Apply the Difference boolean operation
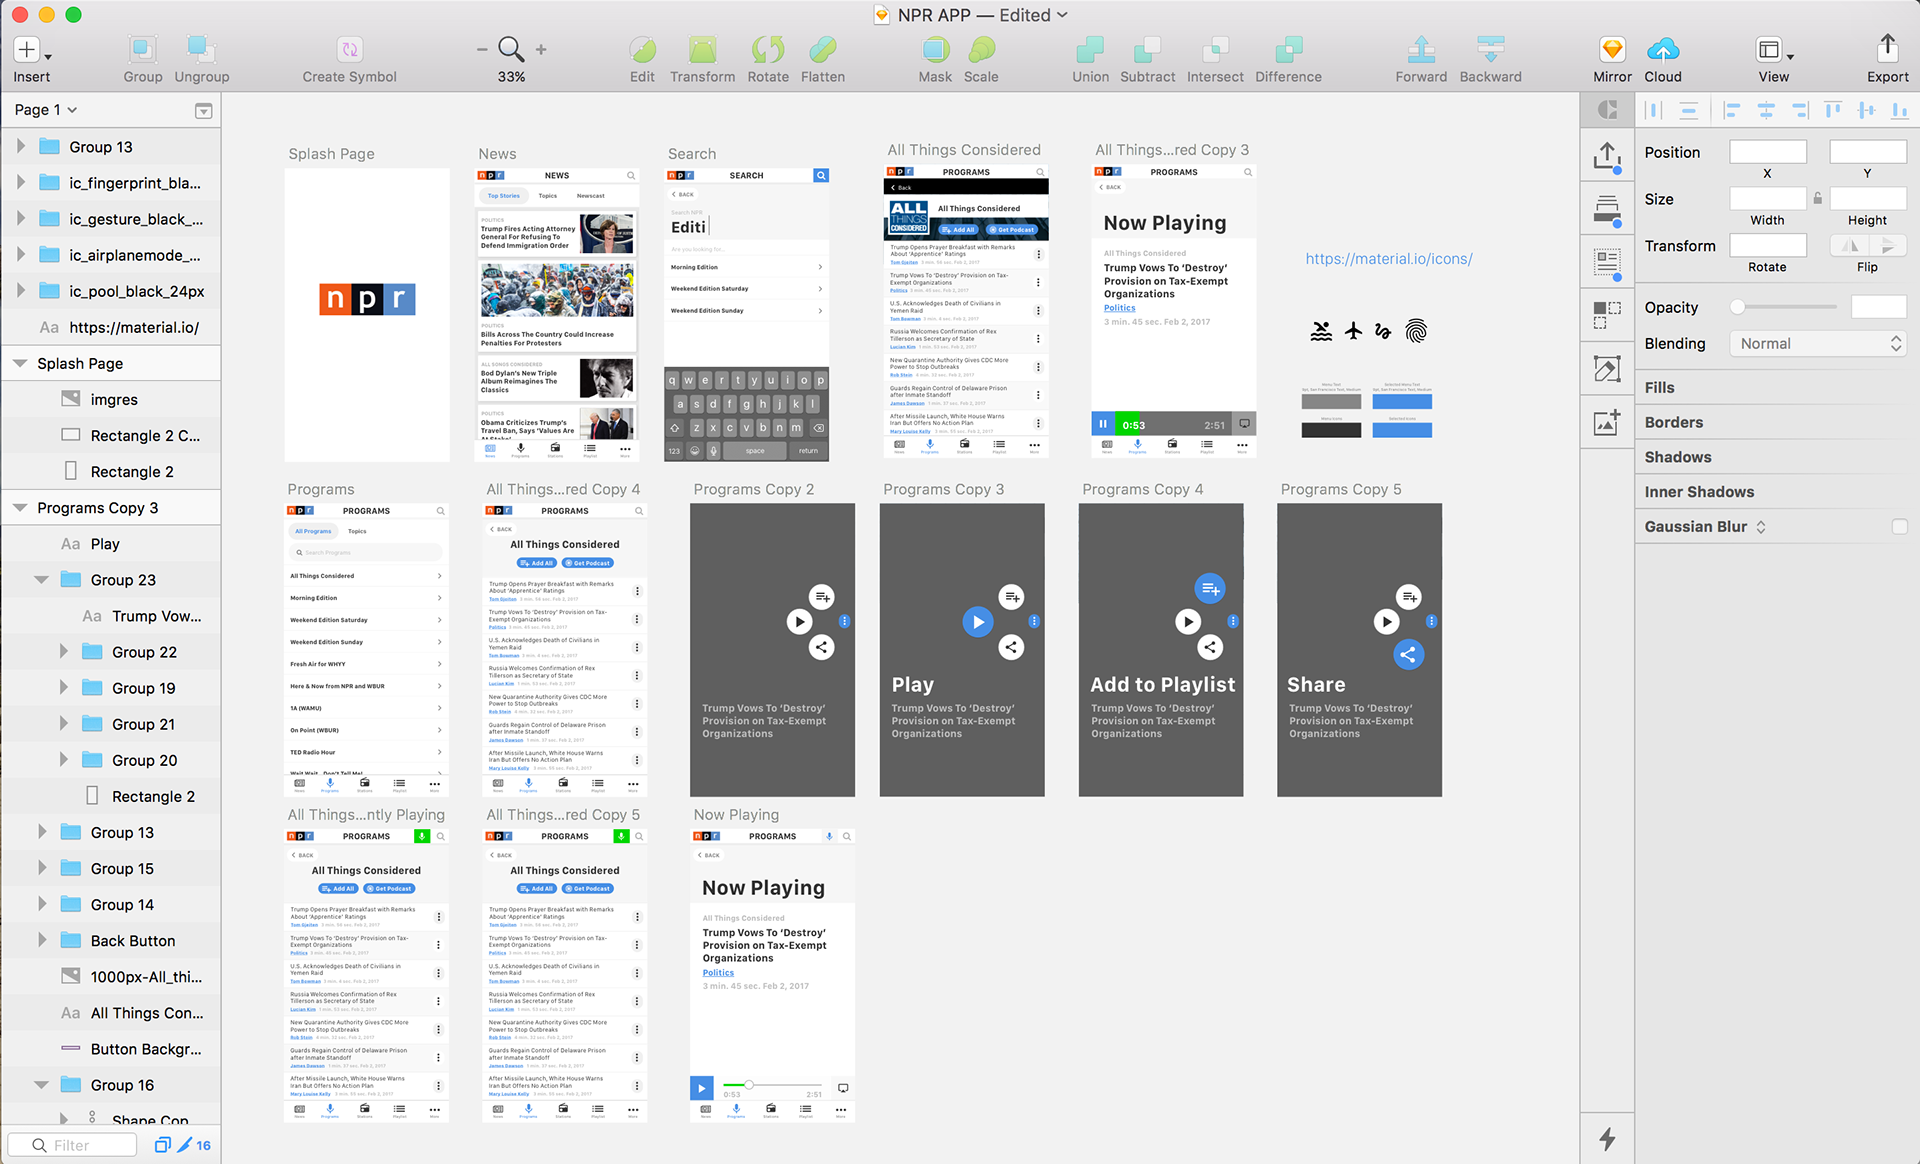 point(1288,50)
